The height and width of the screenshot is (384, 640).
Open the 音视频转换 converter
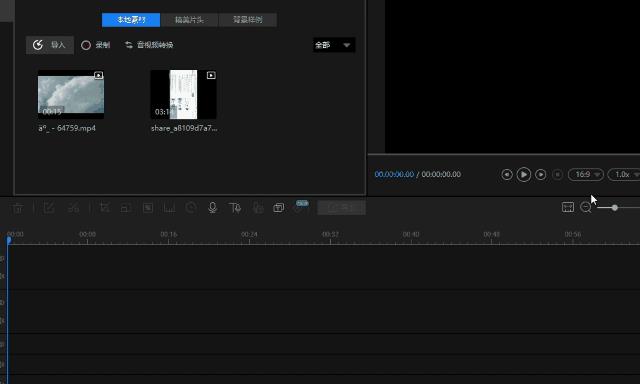[x=149, y=45]
